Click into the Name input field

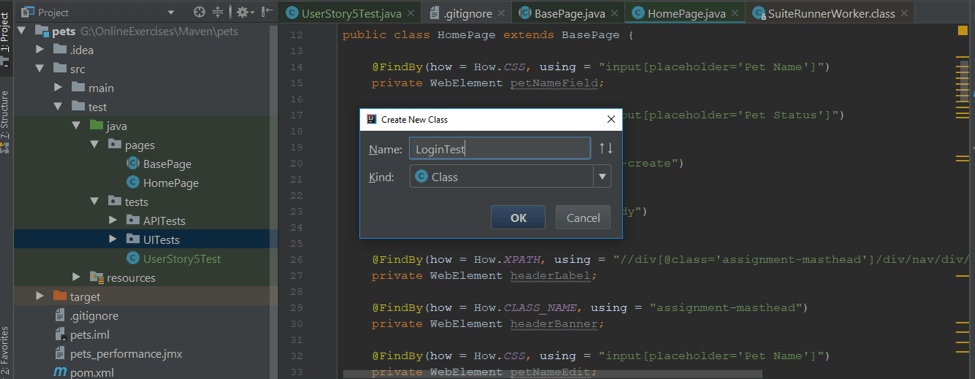click(500, 148)
